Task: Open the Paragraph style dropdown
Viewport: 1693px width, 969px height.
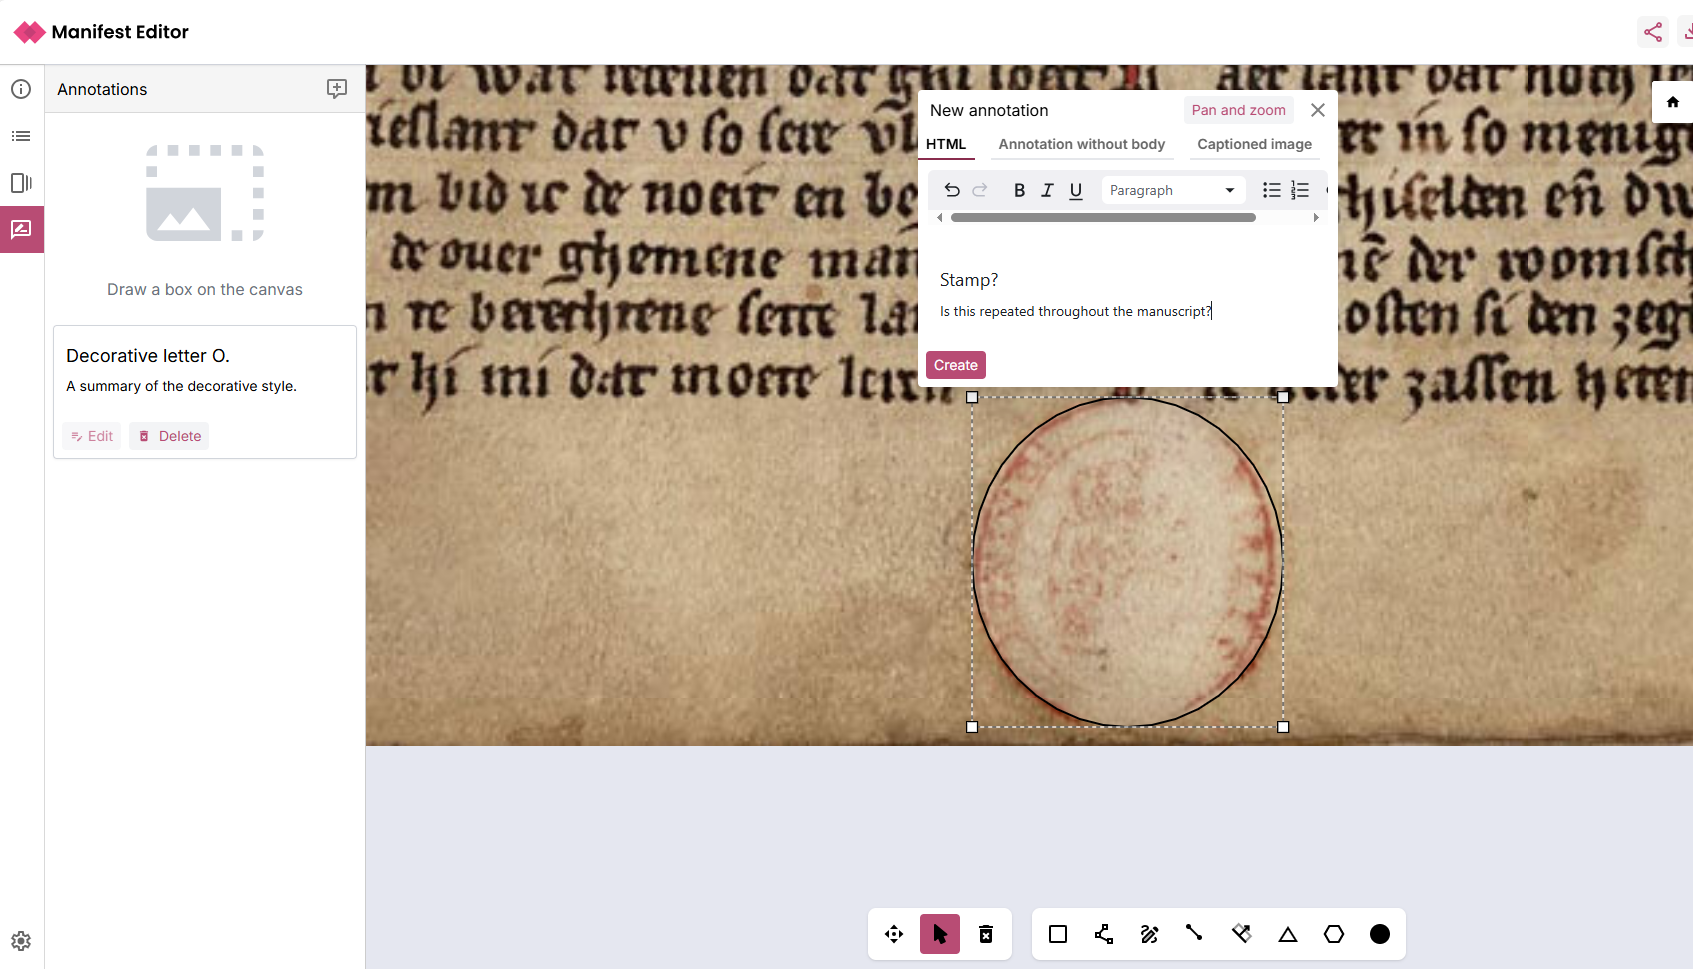Action: point(1171,190)
